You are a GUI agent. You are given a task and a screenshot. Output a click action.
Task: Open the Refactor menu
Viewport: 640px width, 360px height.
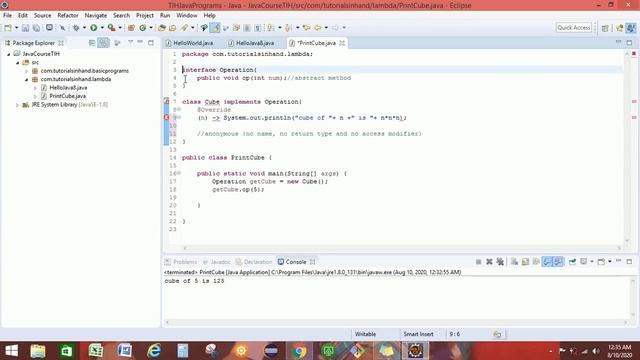(x=68, y=15)
